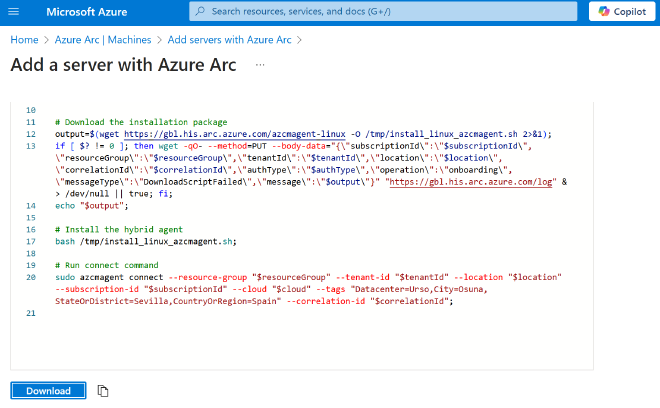The height and width of the screenshot is (408, 660).
Task: Click the 'Add a server with Azure Arc' heading
Action: 123,65
